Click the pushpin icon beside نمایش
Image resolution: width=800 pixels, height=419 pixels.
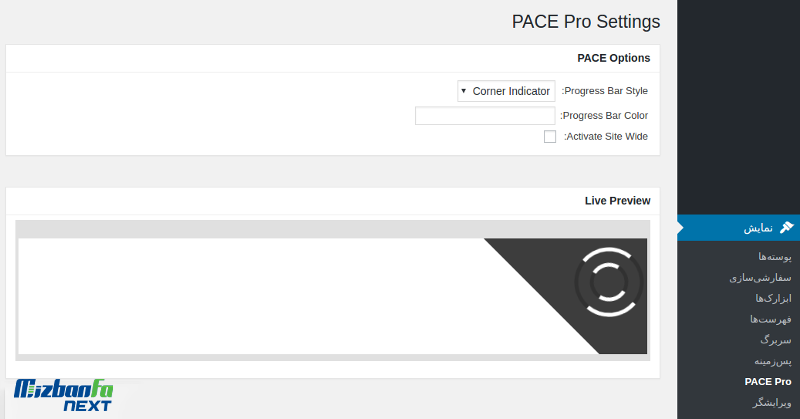click(x=786, y=228)
